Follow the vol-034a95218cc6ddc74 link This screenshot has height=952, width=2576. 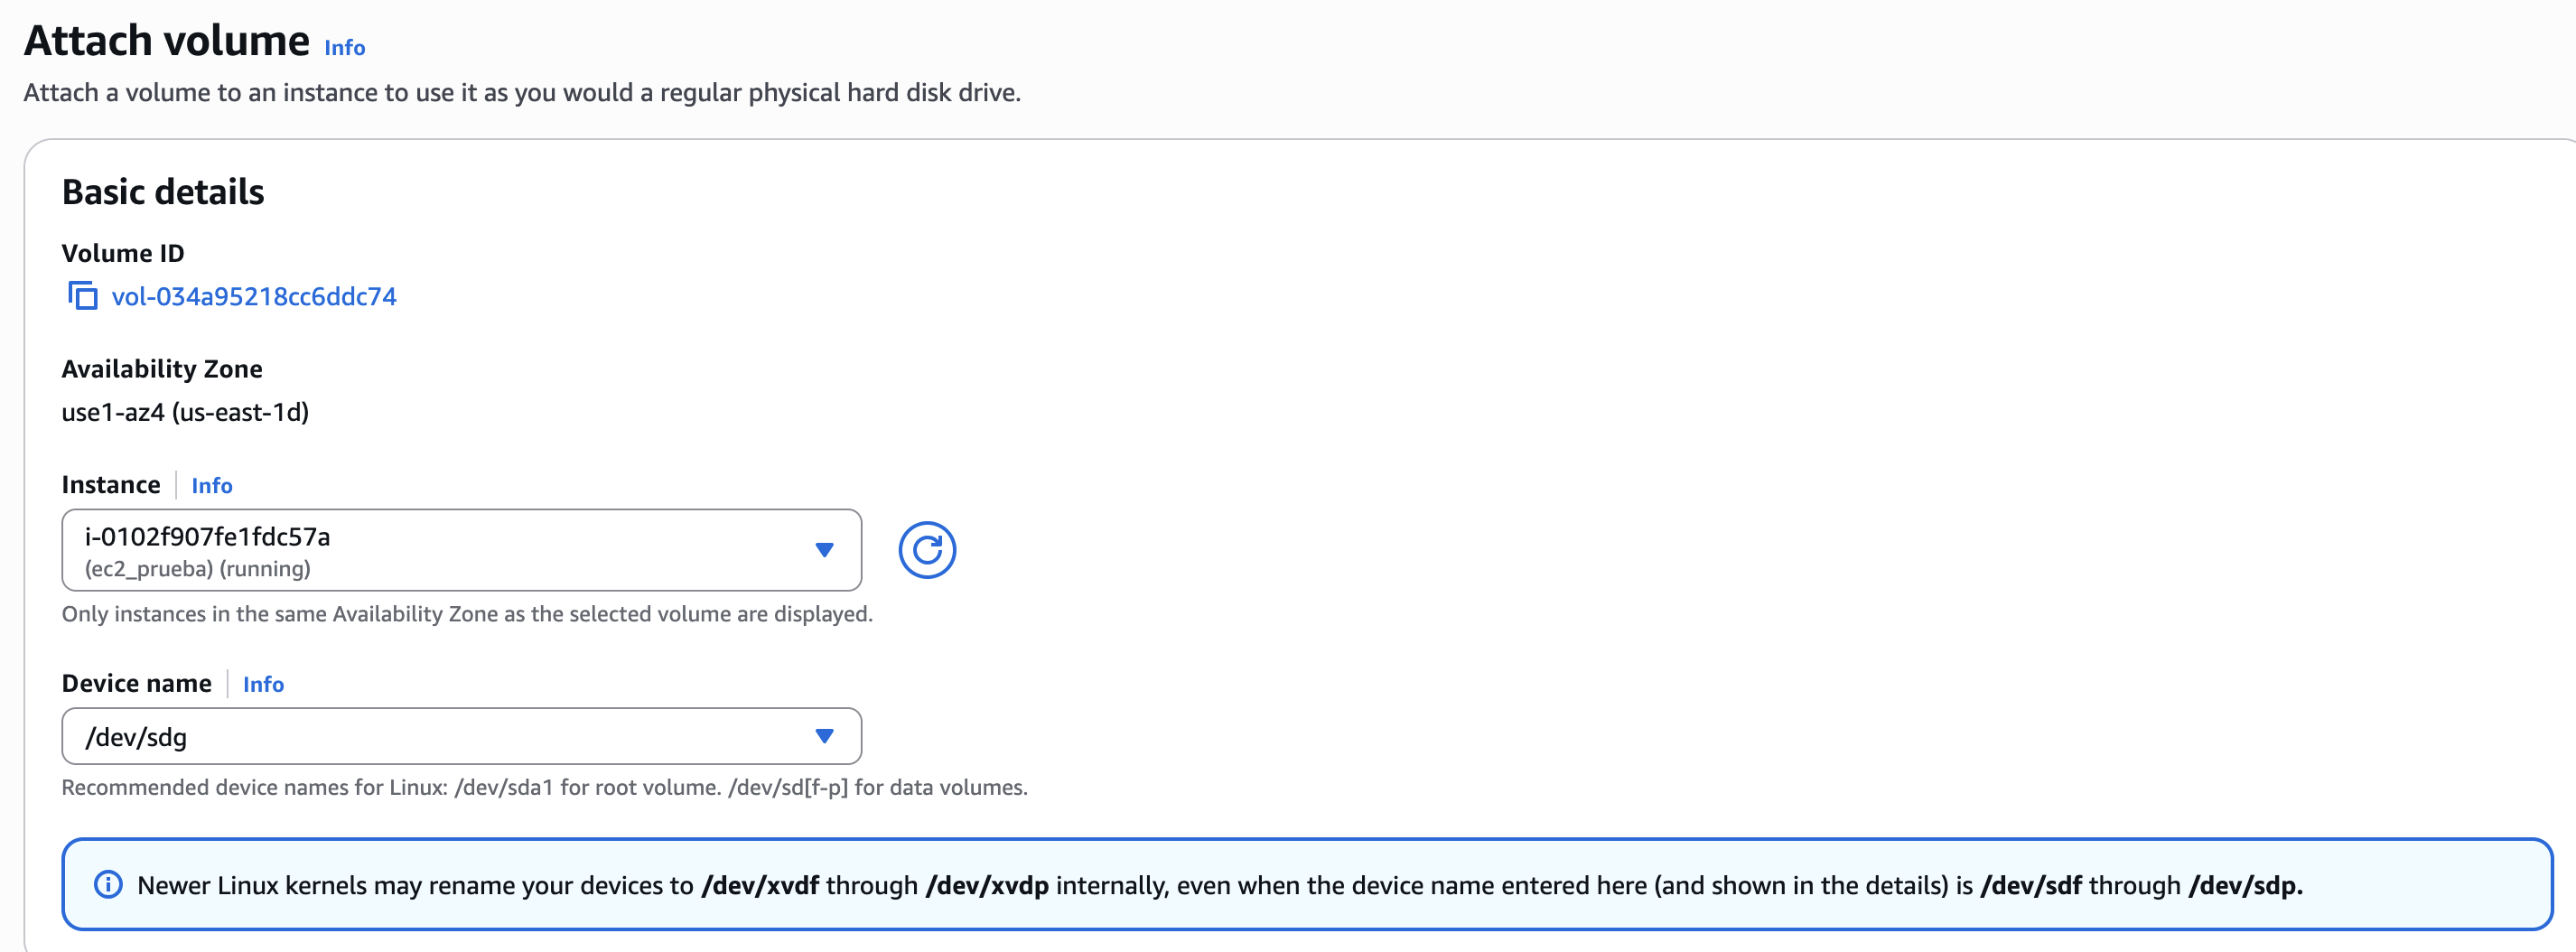coord(254,296)
